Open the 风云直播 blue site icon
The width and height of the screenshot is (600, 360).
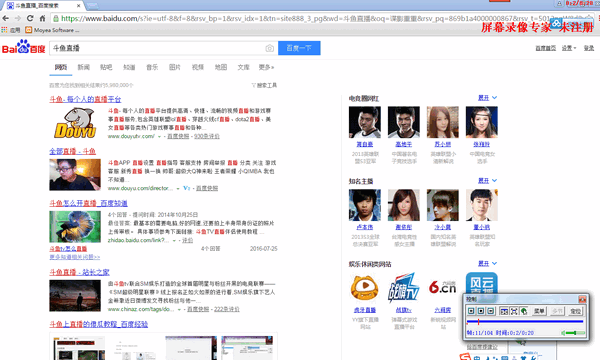point(481,283)
